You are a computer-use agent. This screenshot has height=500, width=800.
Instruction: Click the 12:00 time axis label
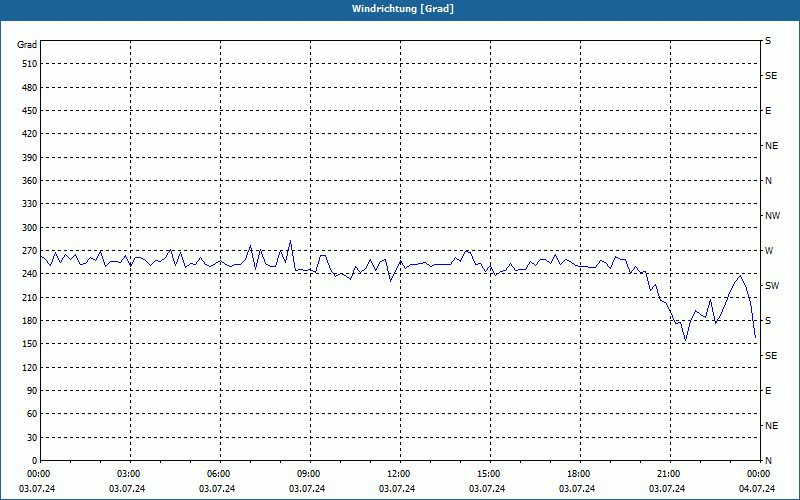tap(399, 474)
